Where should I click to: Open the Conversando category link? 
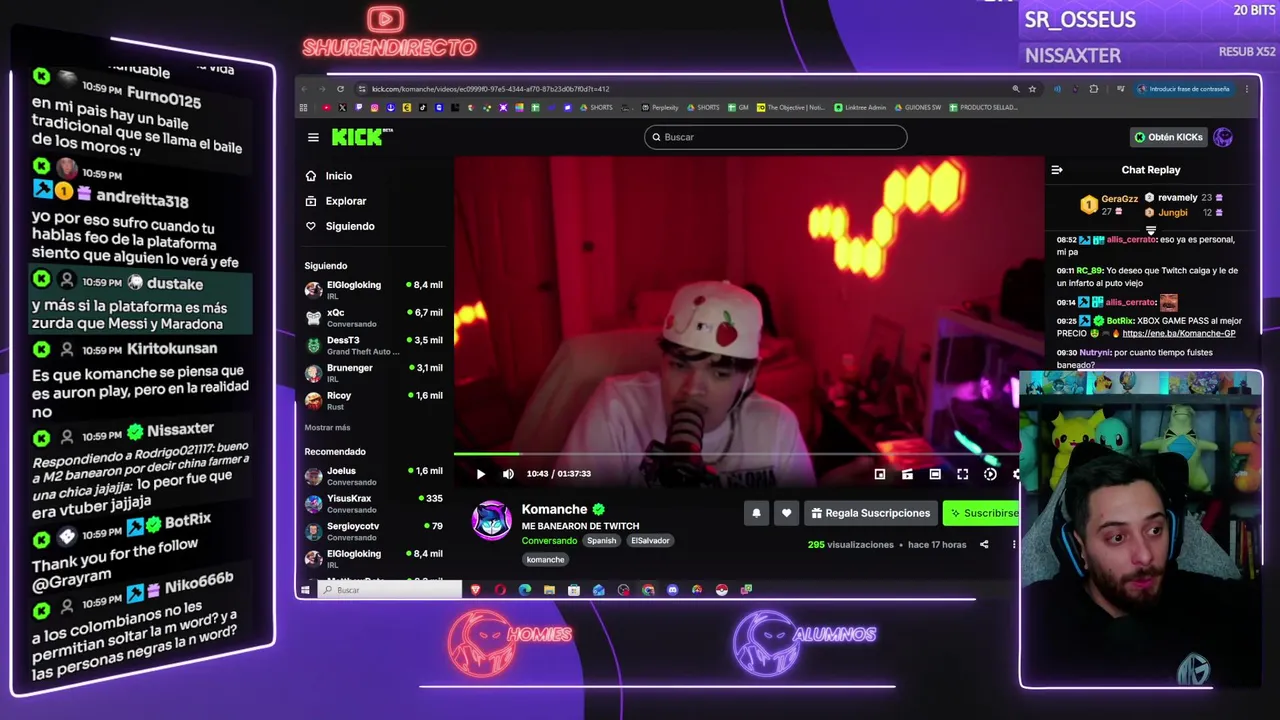(549, 541)
